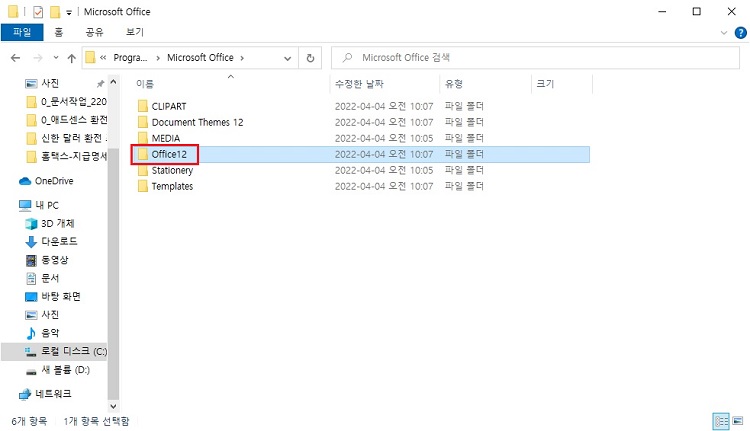Image resolution: width=750 pixels, height=431 pixels.
Task: Sort by the 이름 column header
Action: click(144, 84)
